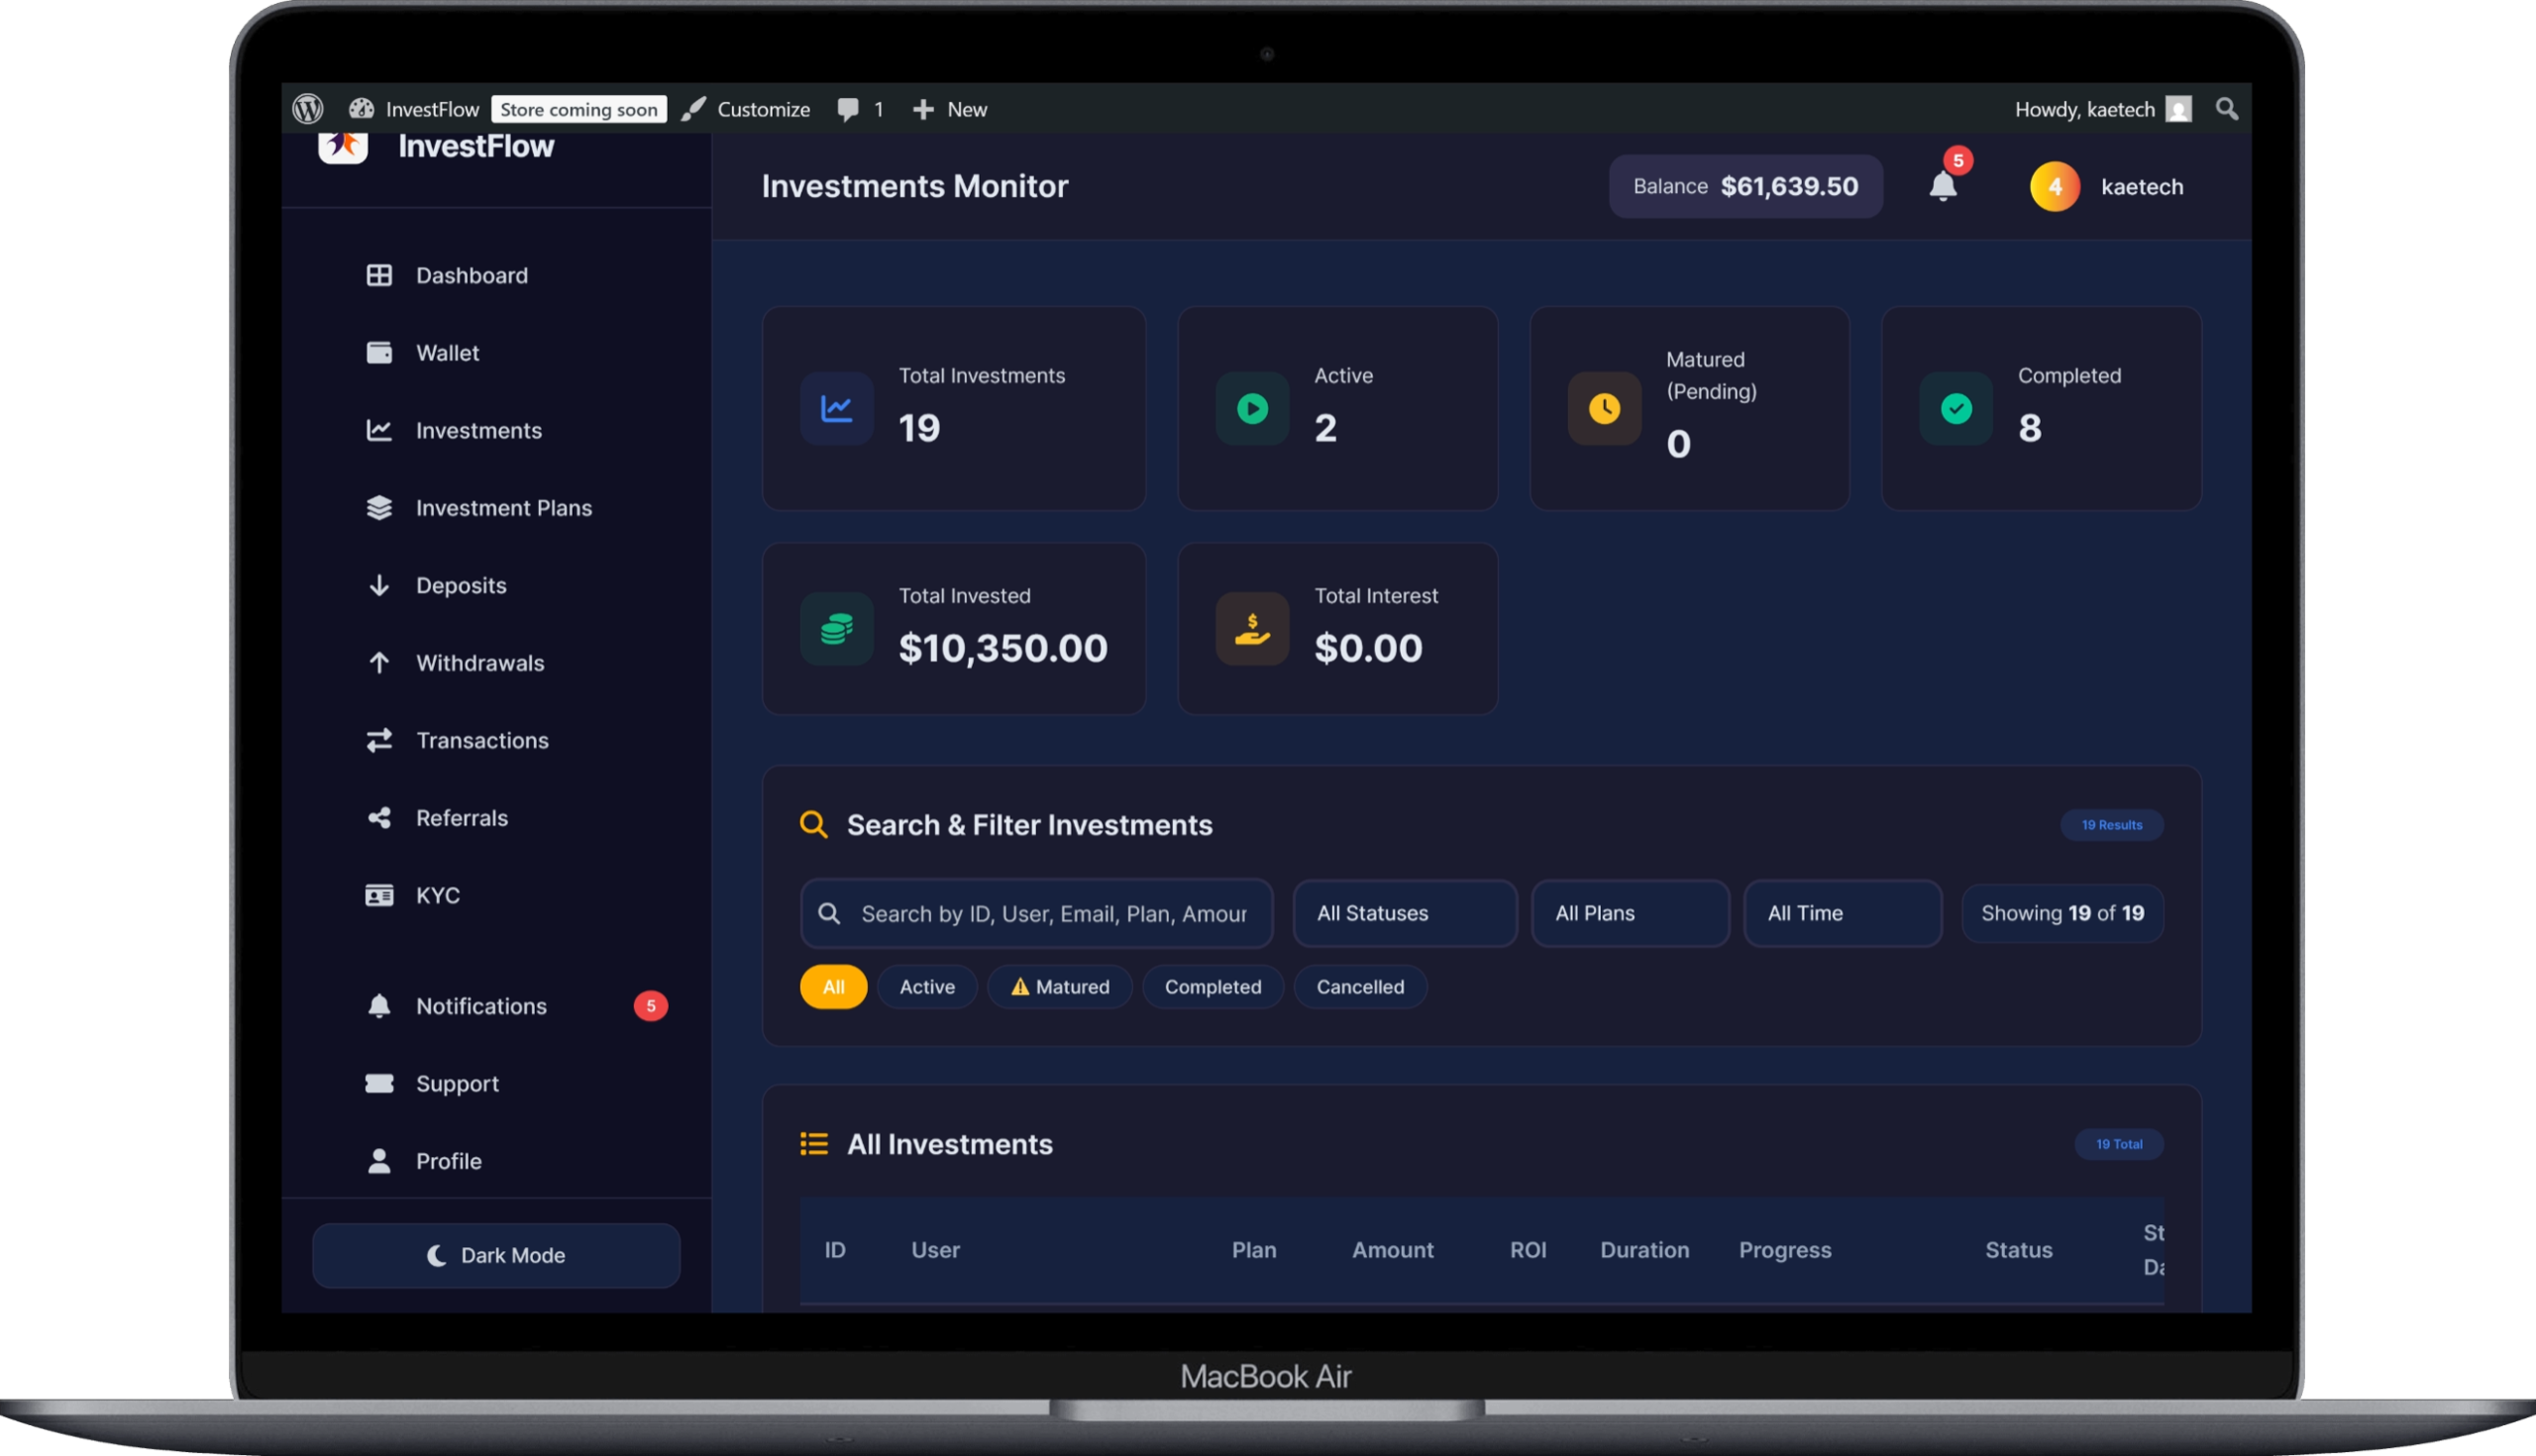This screenshot has height=1456, width=2536.
Task: Click the Search & Filter magnifier icon
Action: [x=813, y=825]
